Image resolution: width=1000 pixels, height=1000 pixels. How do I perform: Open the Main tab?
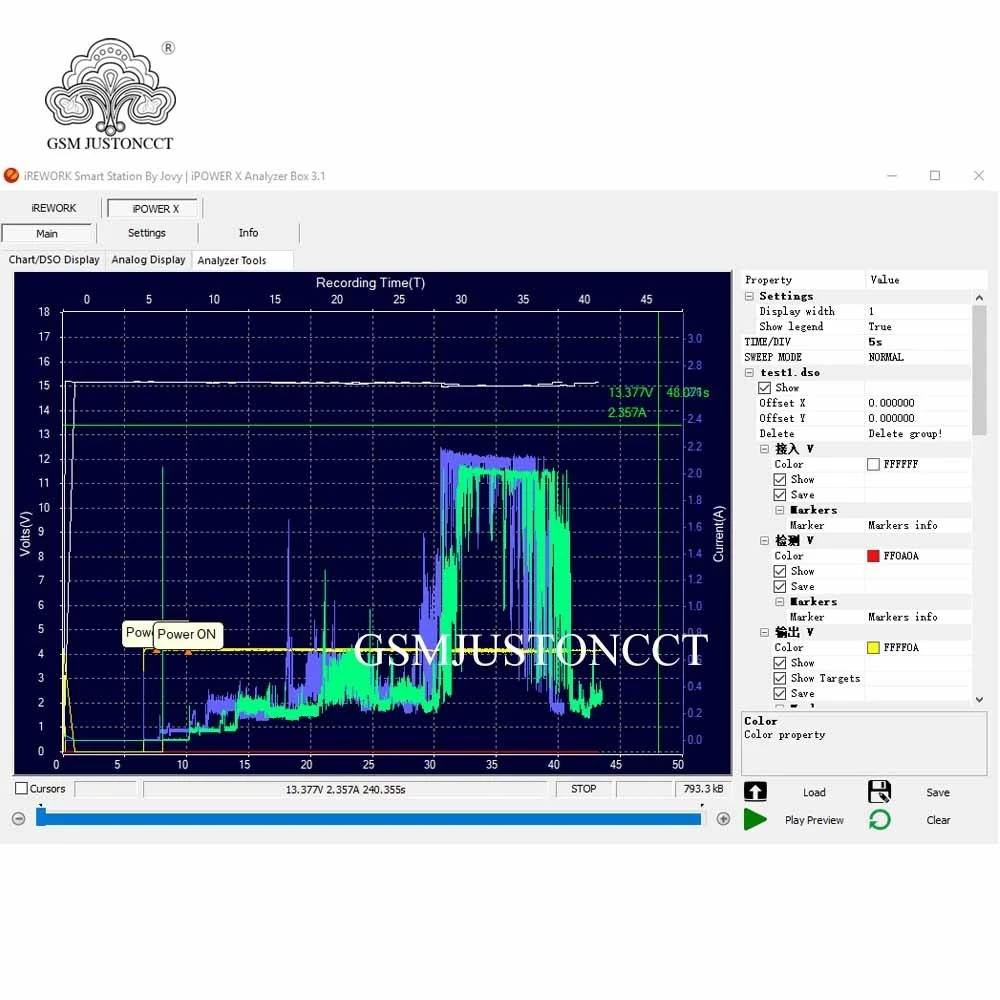pos(47,233)
